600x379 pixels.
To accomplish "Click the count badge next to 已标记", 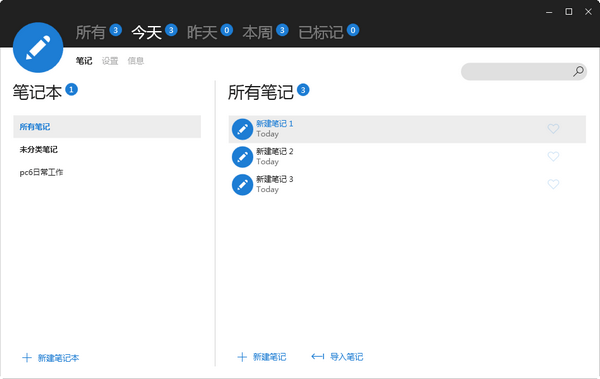I will [x=353, y=30].
